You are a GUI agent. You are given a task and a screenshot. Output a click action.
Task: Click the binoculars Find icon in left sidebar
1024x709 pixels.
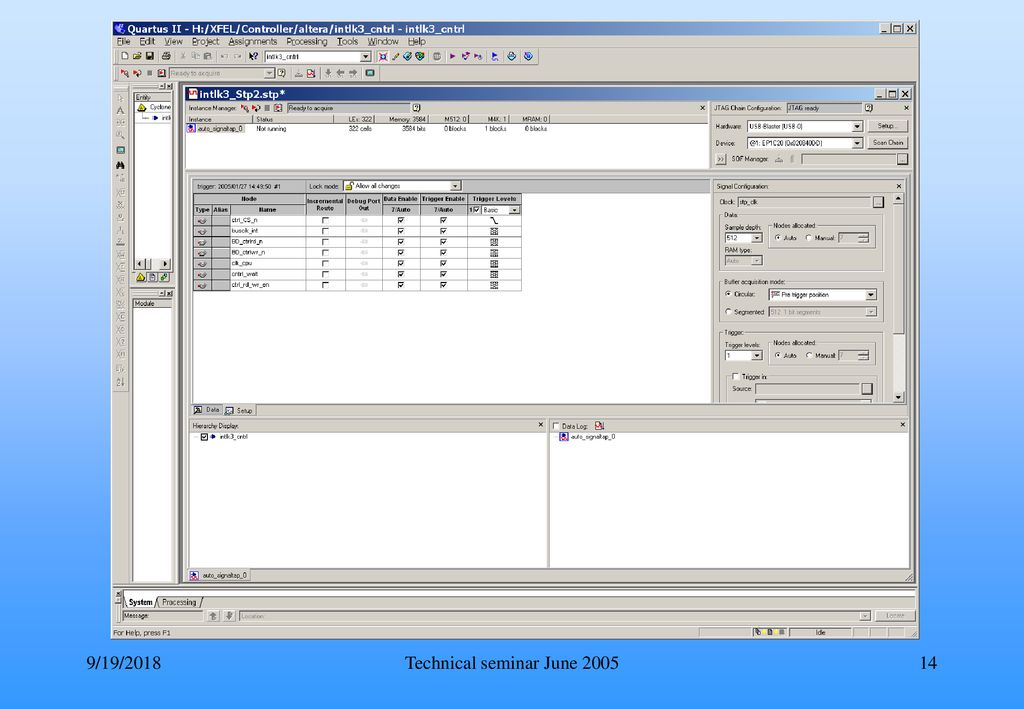(x=120, y=165)
